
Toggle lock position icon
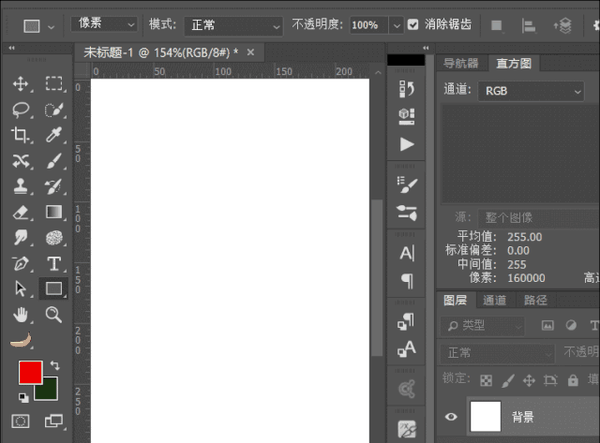click(x=529, y=381)
